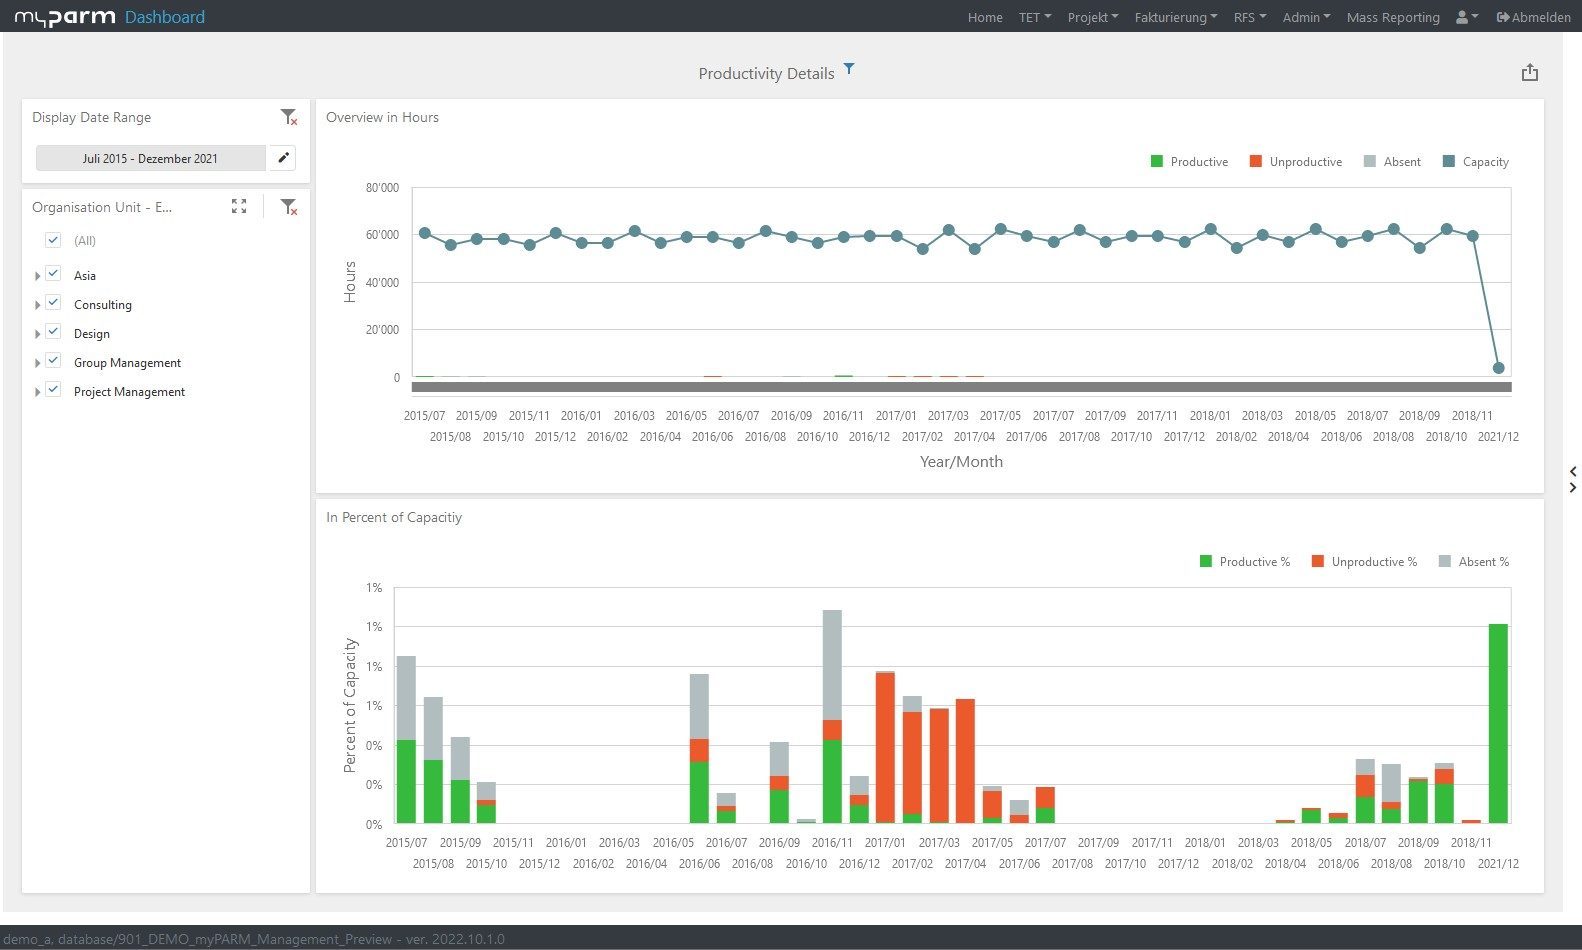The width and height of the screenshot is (1582, 950).
Task: Click the export share icon at top right
Action: coord(1529,73)
